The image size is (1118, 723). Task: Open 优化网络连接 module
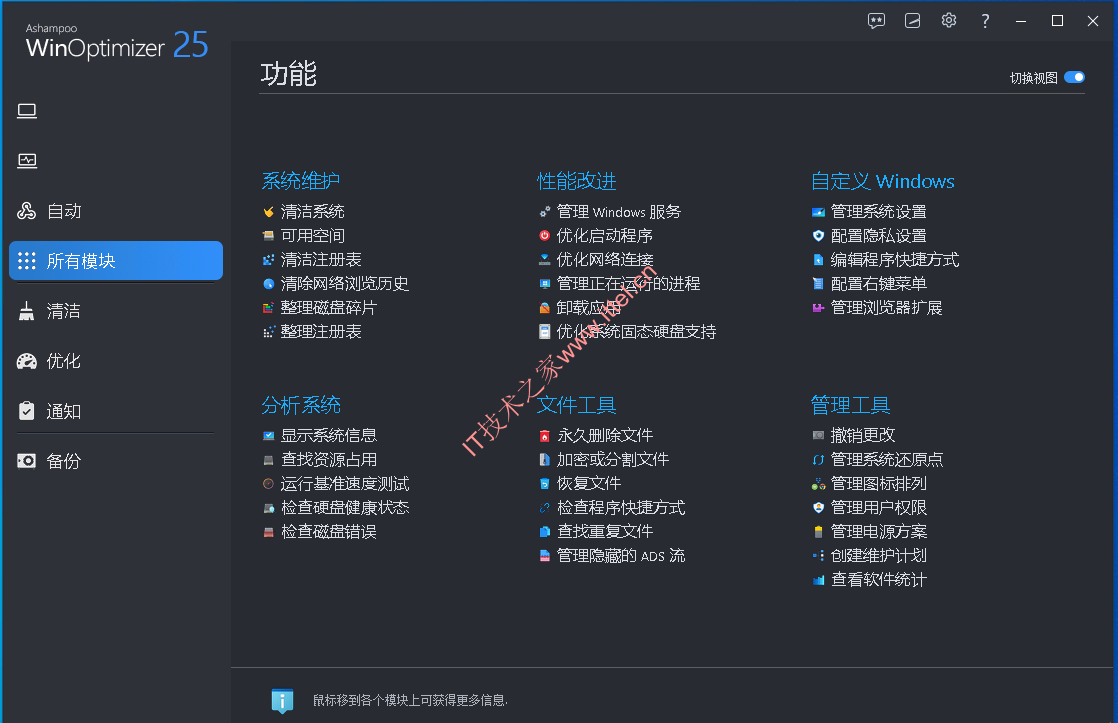(x=605, y=260)
